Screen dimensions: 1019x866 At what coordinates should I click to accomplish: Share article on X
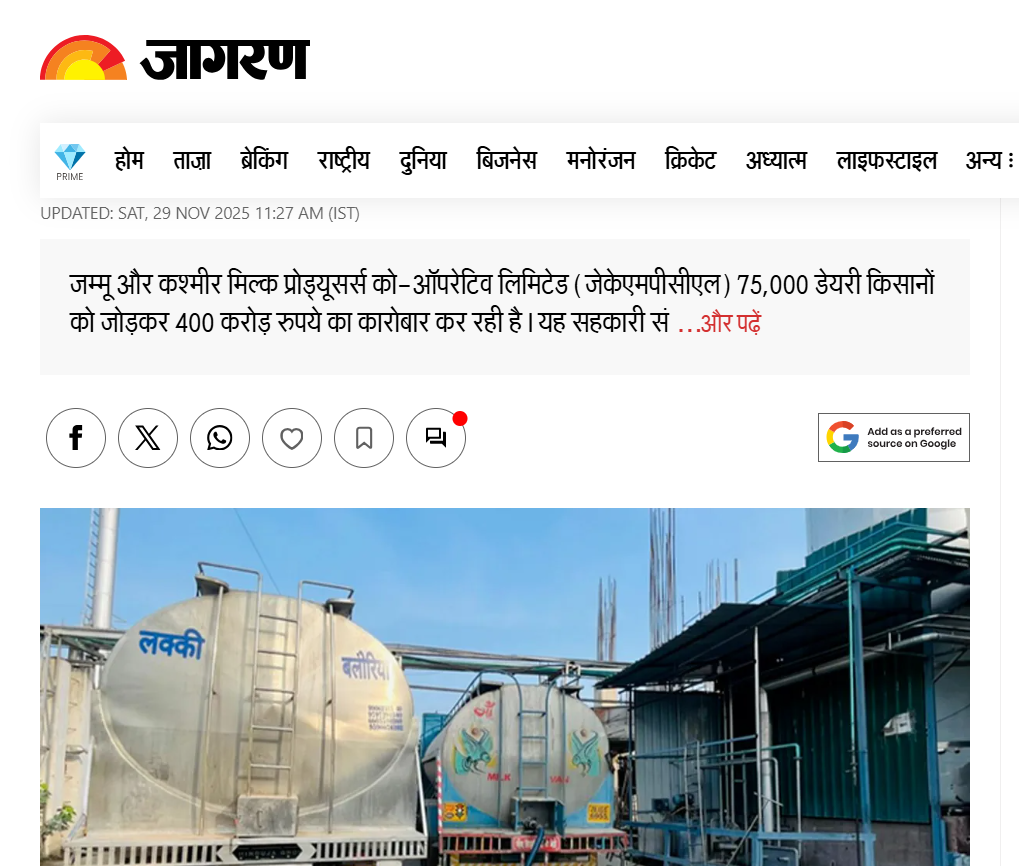[148, 438]
